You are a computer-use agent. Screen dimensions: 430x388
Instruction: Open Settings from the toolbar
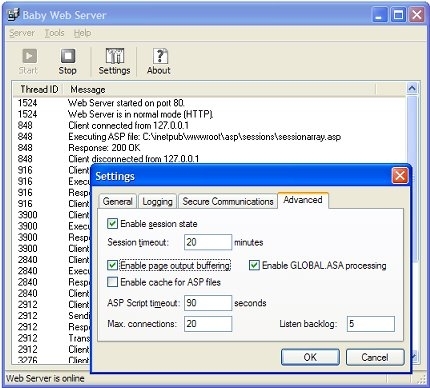click(114, 62)
